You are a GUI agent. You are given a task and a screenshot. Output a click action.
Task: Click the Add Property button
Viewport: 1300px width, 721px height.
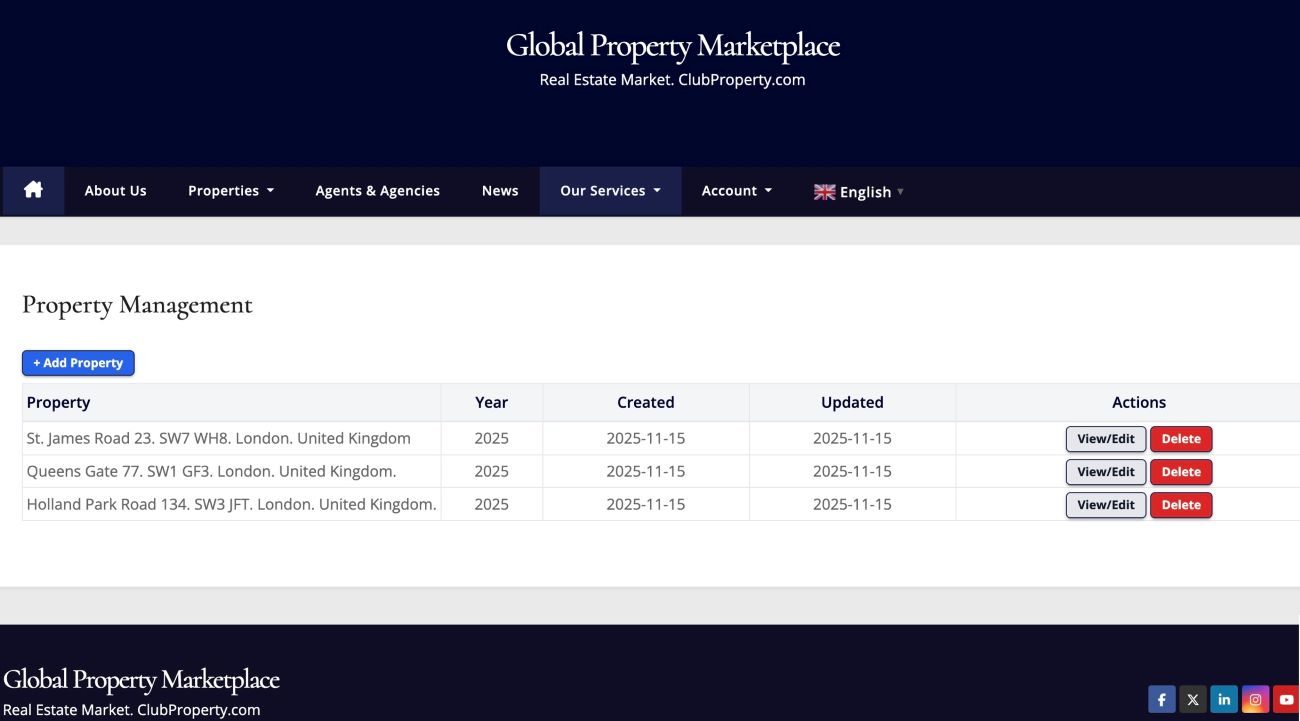(x=78, y=362)
